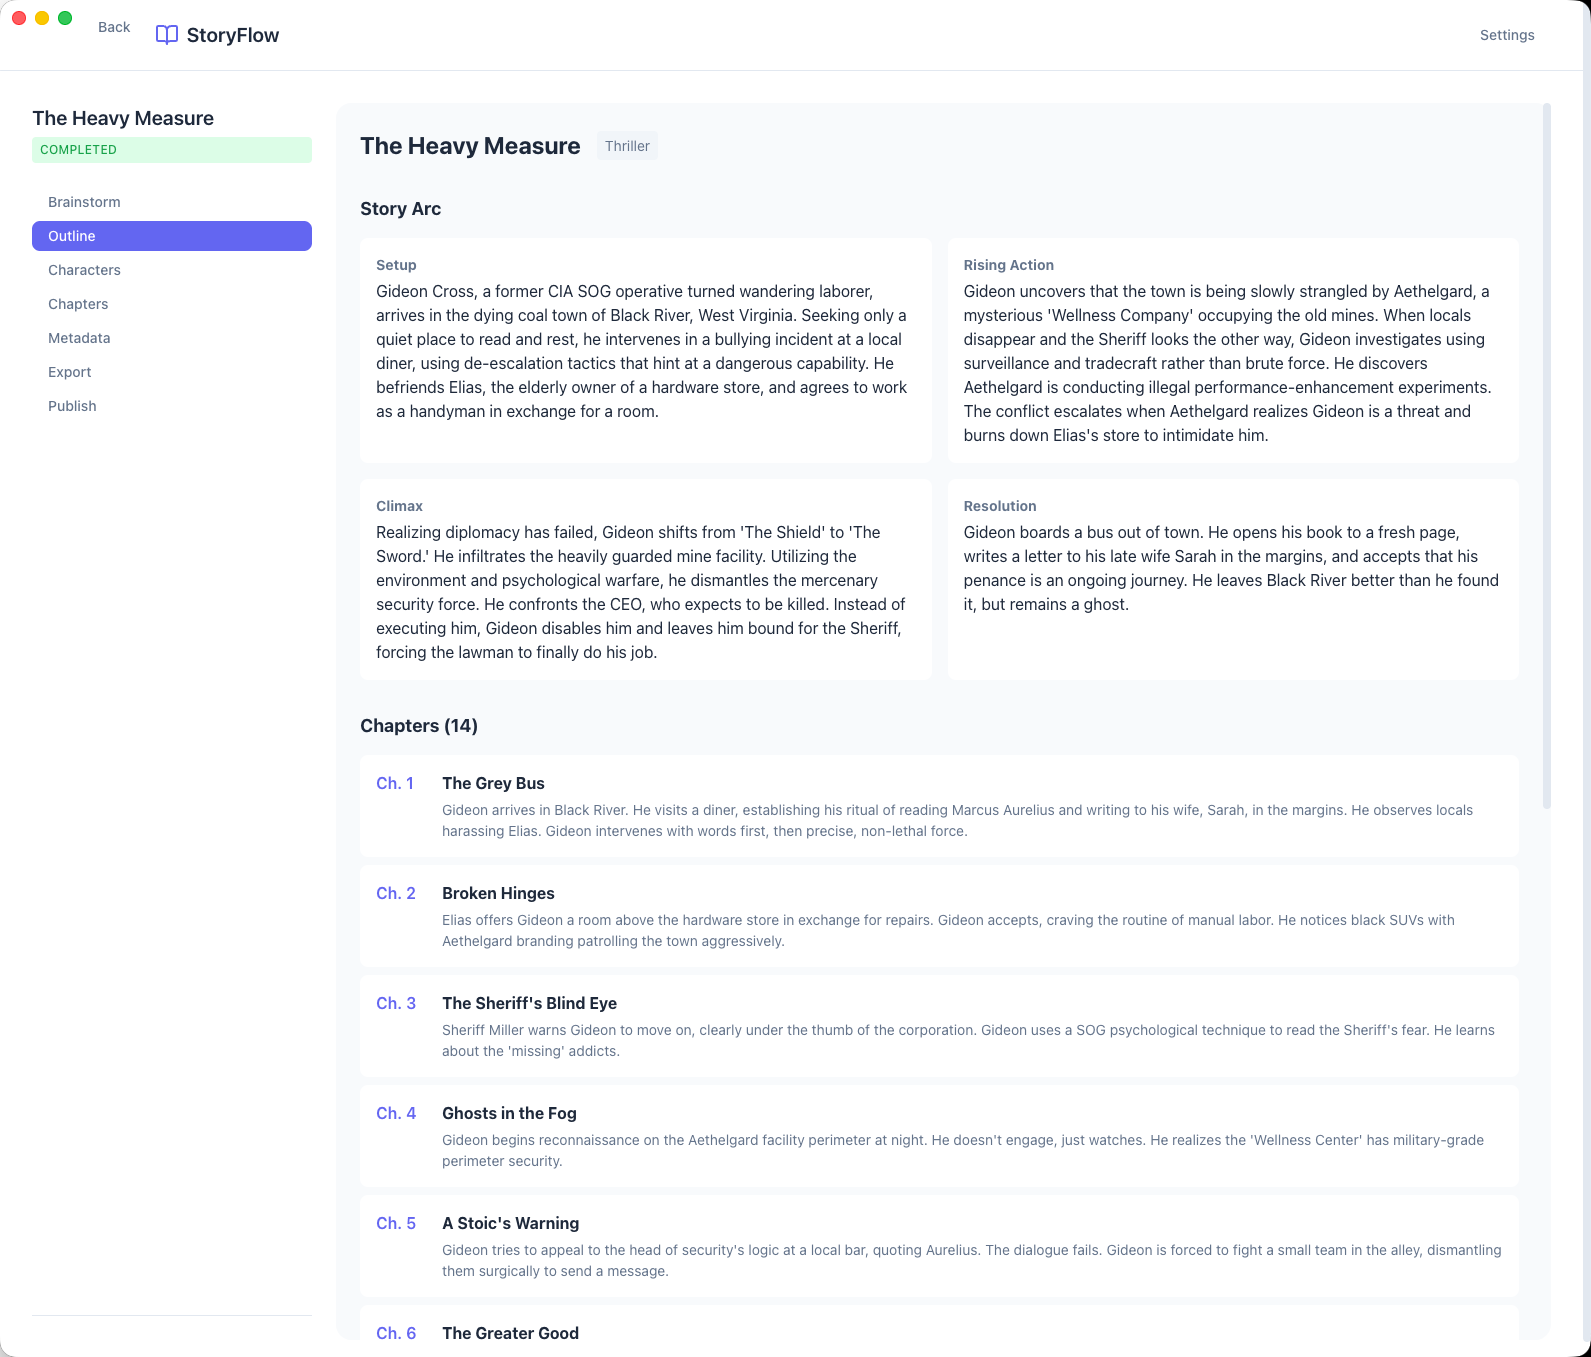Select Outline in the sidebar
The height and width of the screenshot is (1357, 1591).
pos(172,236)
